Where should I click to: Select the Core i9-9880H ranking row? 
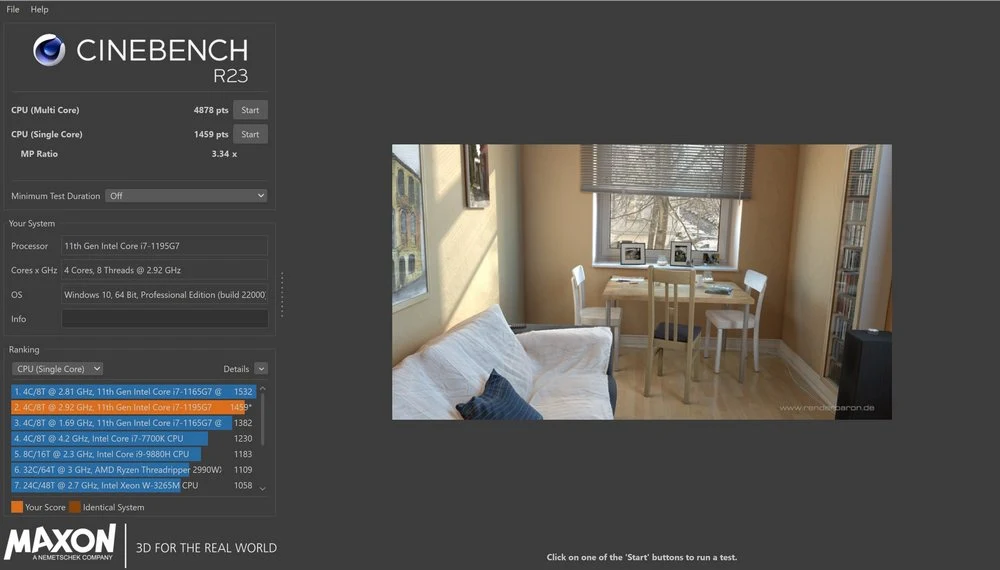click(133, 454)
